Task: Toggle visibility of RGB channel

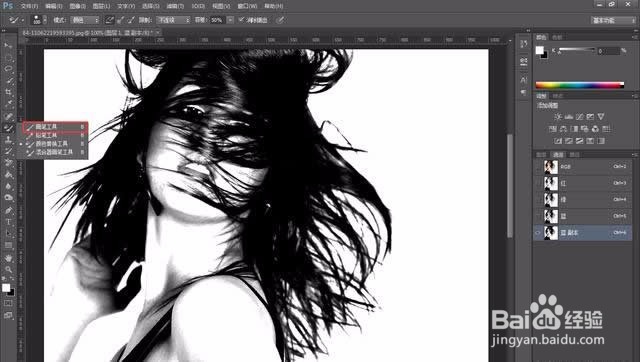Action: pyautogui.click(x=538, y=167)
